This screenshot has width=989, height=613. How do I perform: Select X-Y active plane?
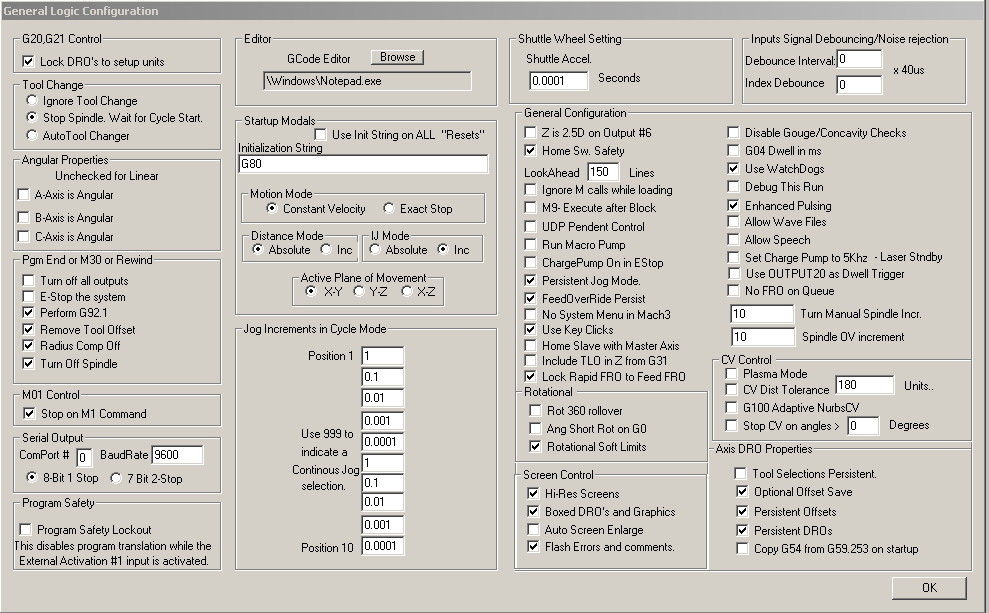[x=310, y=291]
